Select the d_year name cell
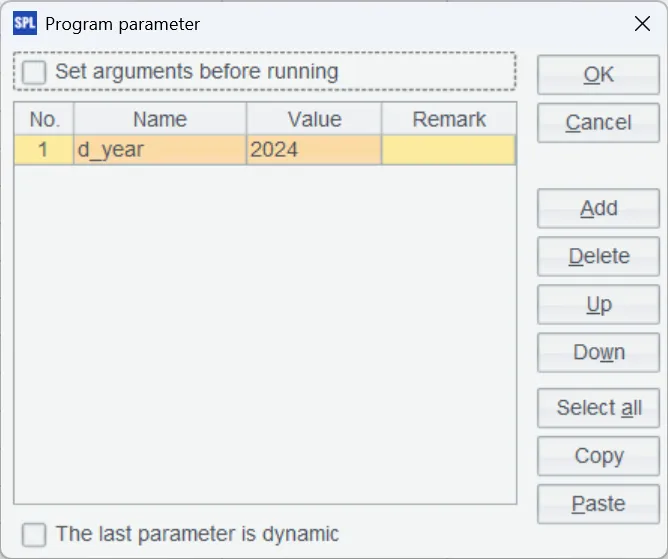Image resolution: width=668 pixels, height=559 pixels. tap(160, 150)
